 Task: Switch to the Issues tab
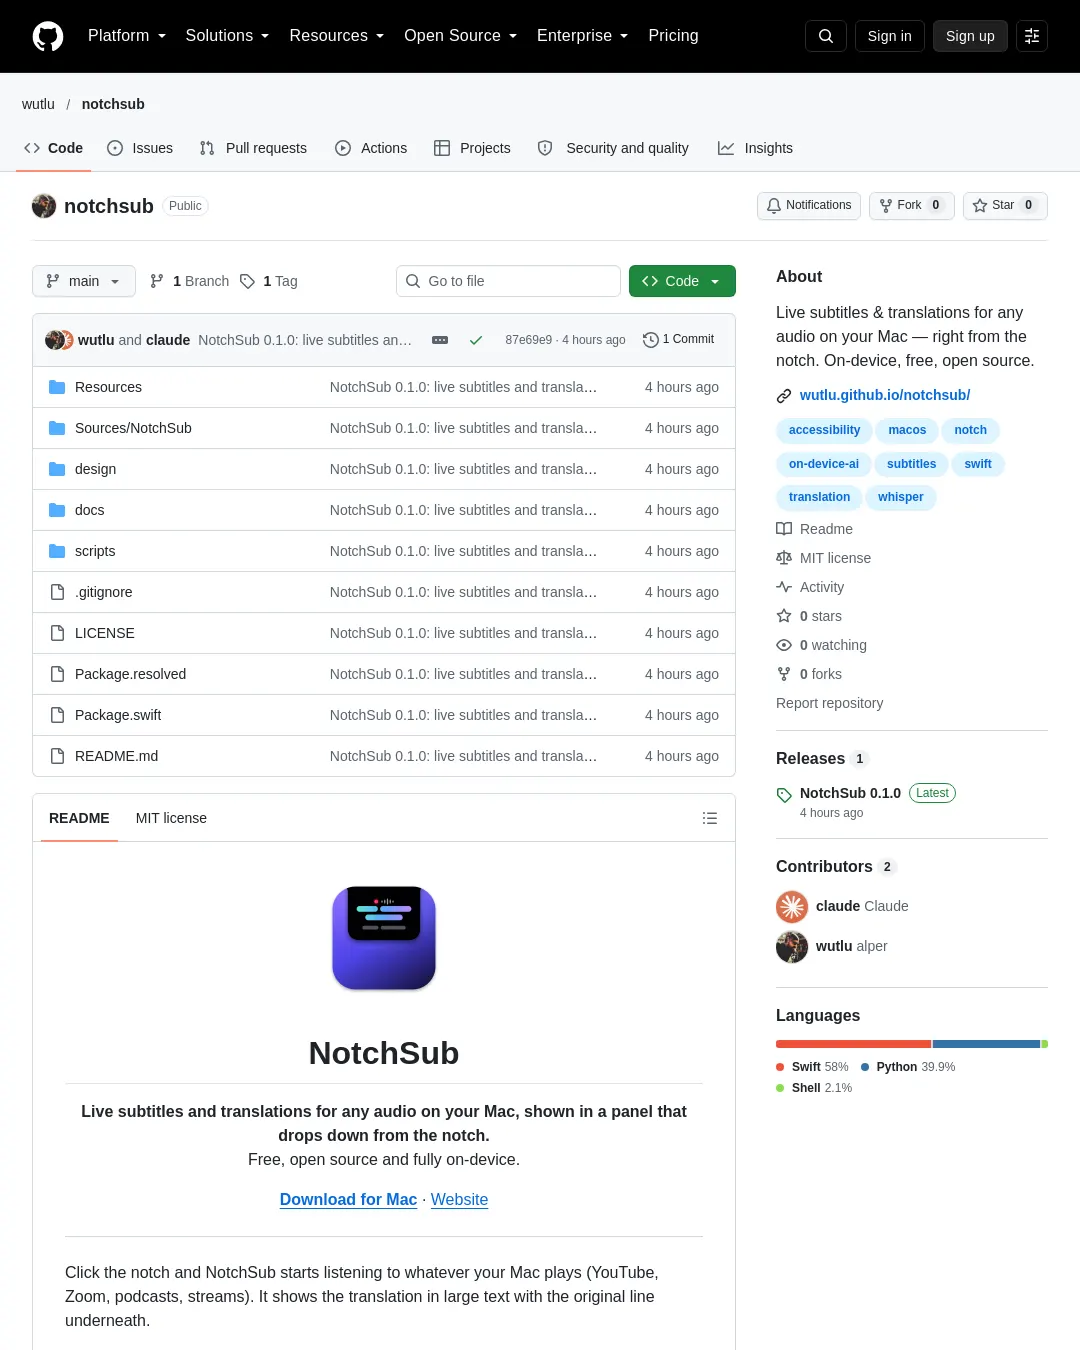[x=140, y=148]
